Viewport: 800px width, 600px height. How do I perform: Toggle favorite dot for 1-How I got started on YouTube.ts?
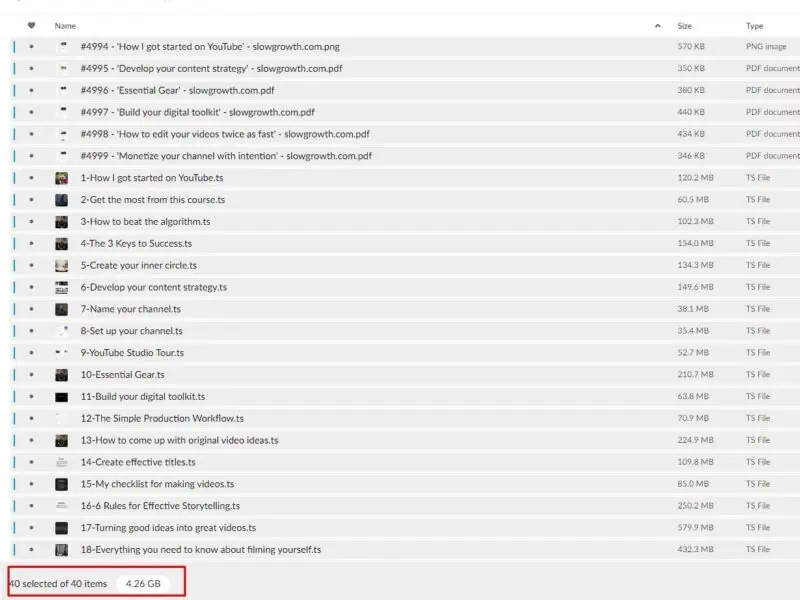32,178
